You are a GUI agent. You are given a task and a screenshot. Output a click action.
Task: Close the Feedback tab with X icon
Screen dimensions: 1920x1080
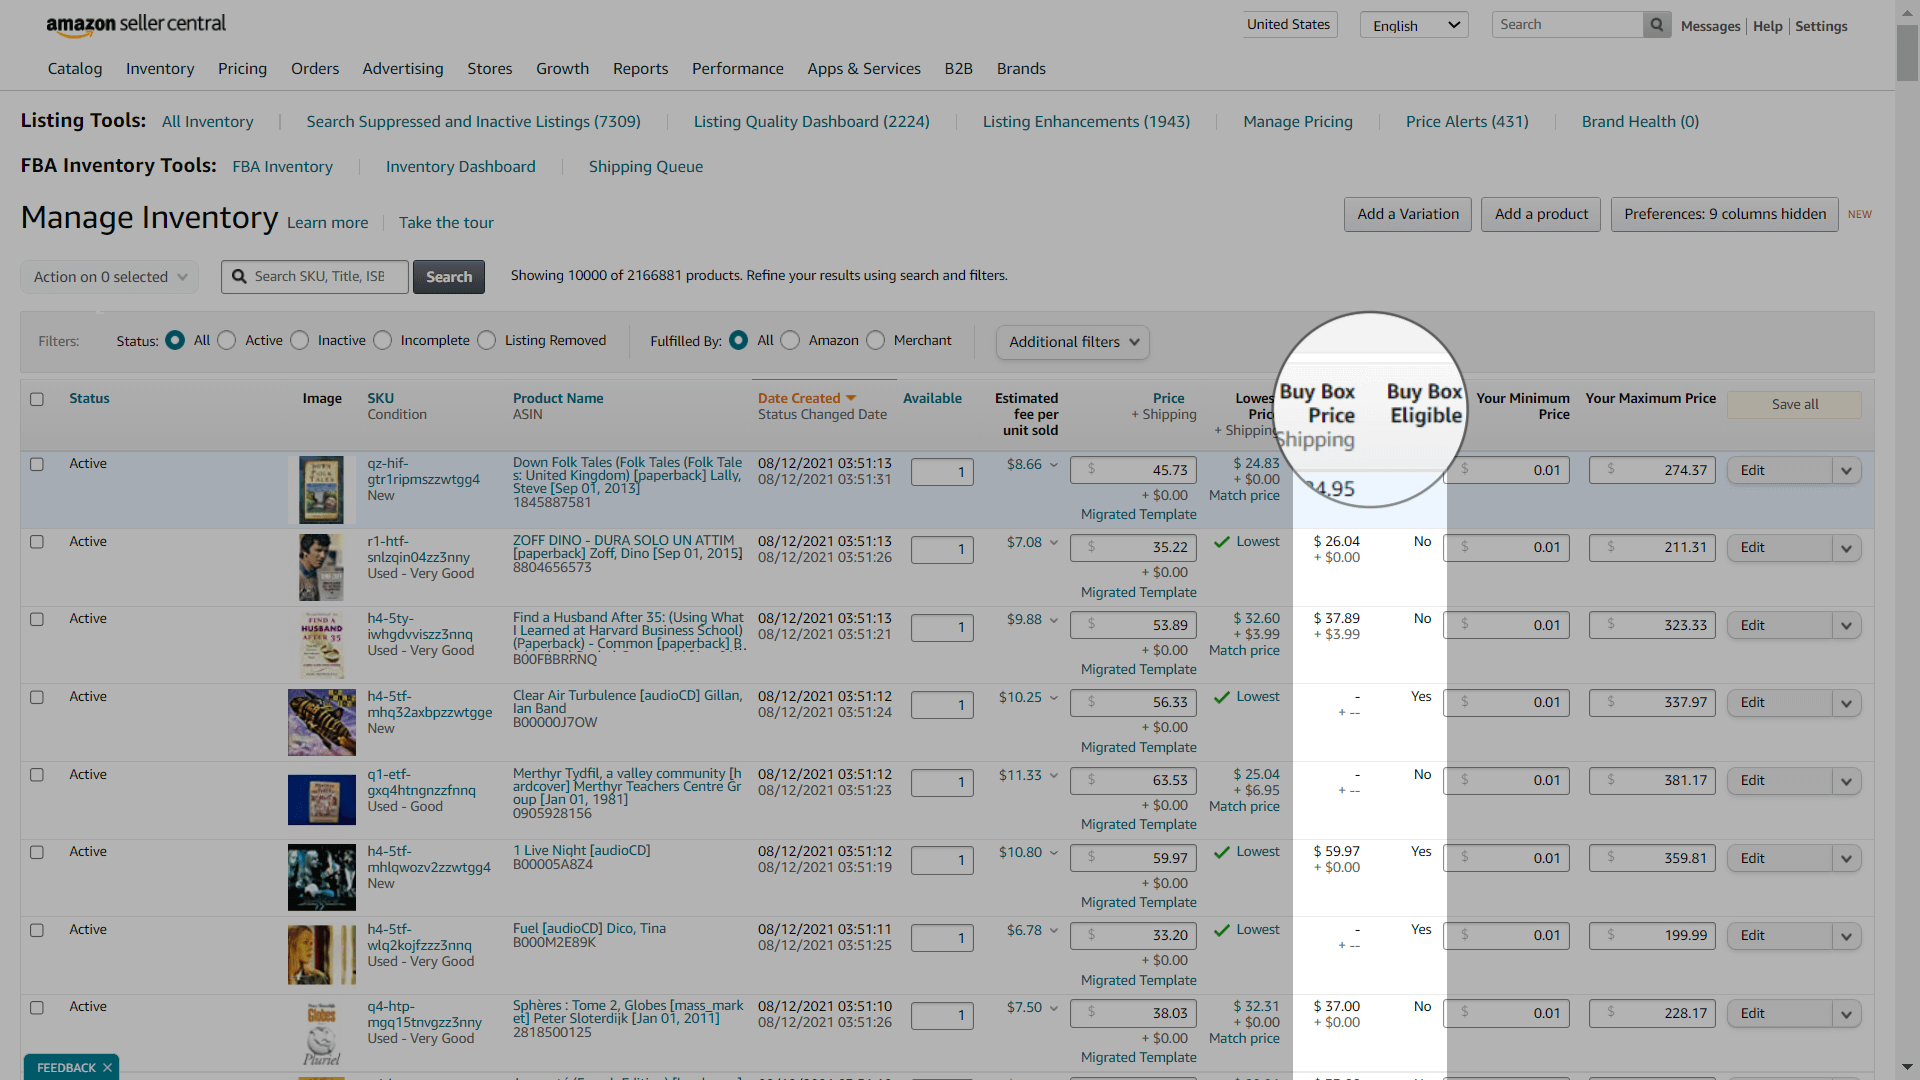[107, 1068]
